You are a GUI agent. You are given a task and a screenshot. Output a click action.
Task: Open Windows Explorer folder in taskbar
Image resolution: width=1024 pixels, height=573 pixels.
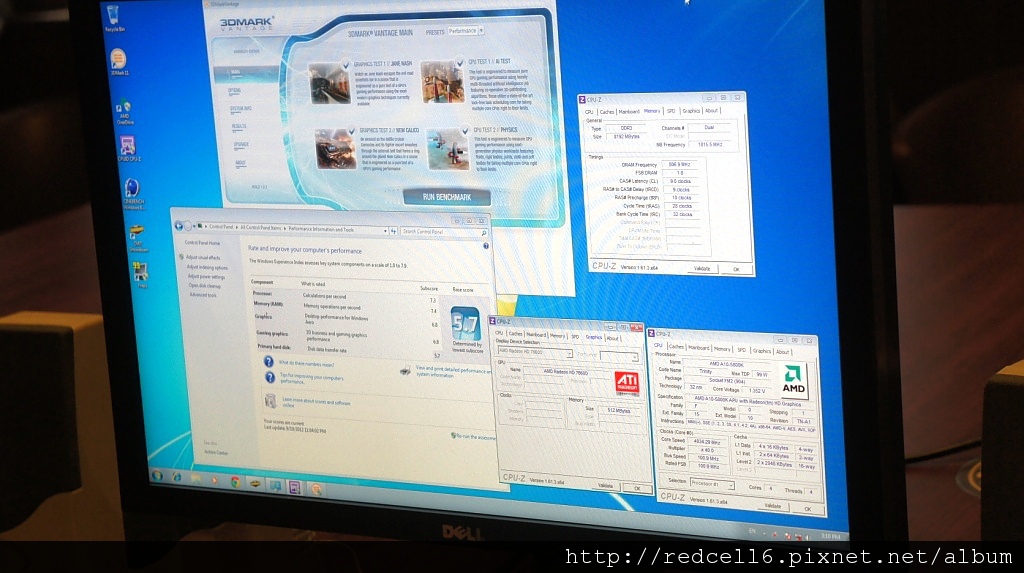point(196,479)
